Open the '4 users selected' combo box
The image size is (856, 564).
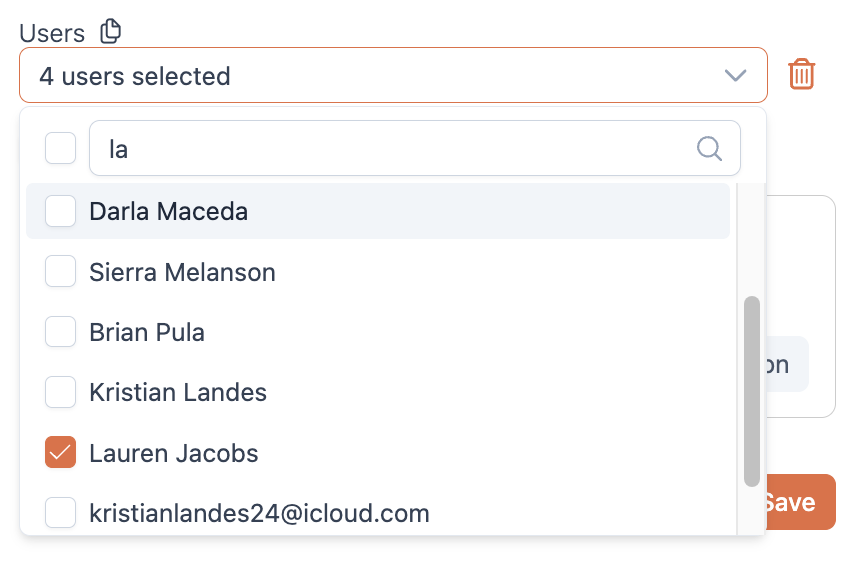tap(393, 75)
